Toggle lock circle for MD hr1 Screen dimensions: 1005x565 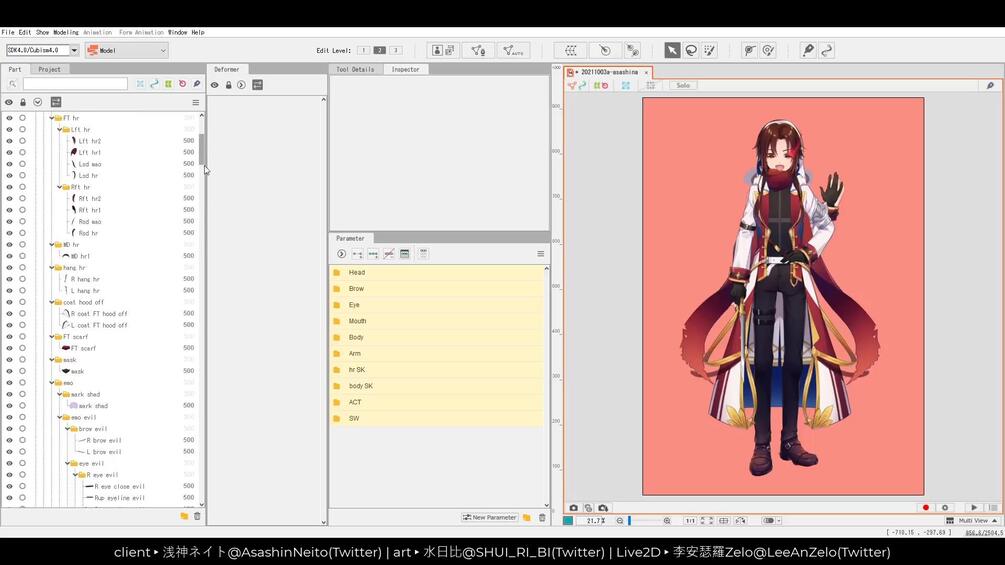click(x=22, y=256)
